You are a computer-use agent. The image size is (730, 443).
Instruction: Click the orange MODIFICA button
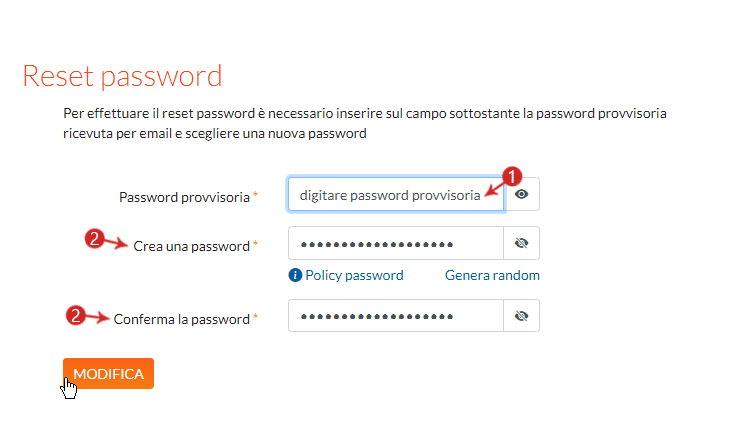point(108,374)
